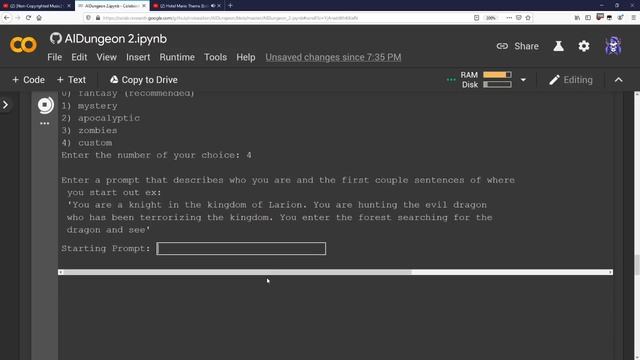Click 'Enter the number of your choice: 4'
Viewport: 640px width, 360px height.
coord(156,155)
